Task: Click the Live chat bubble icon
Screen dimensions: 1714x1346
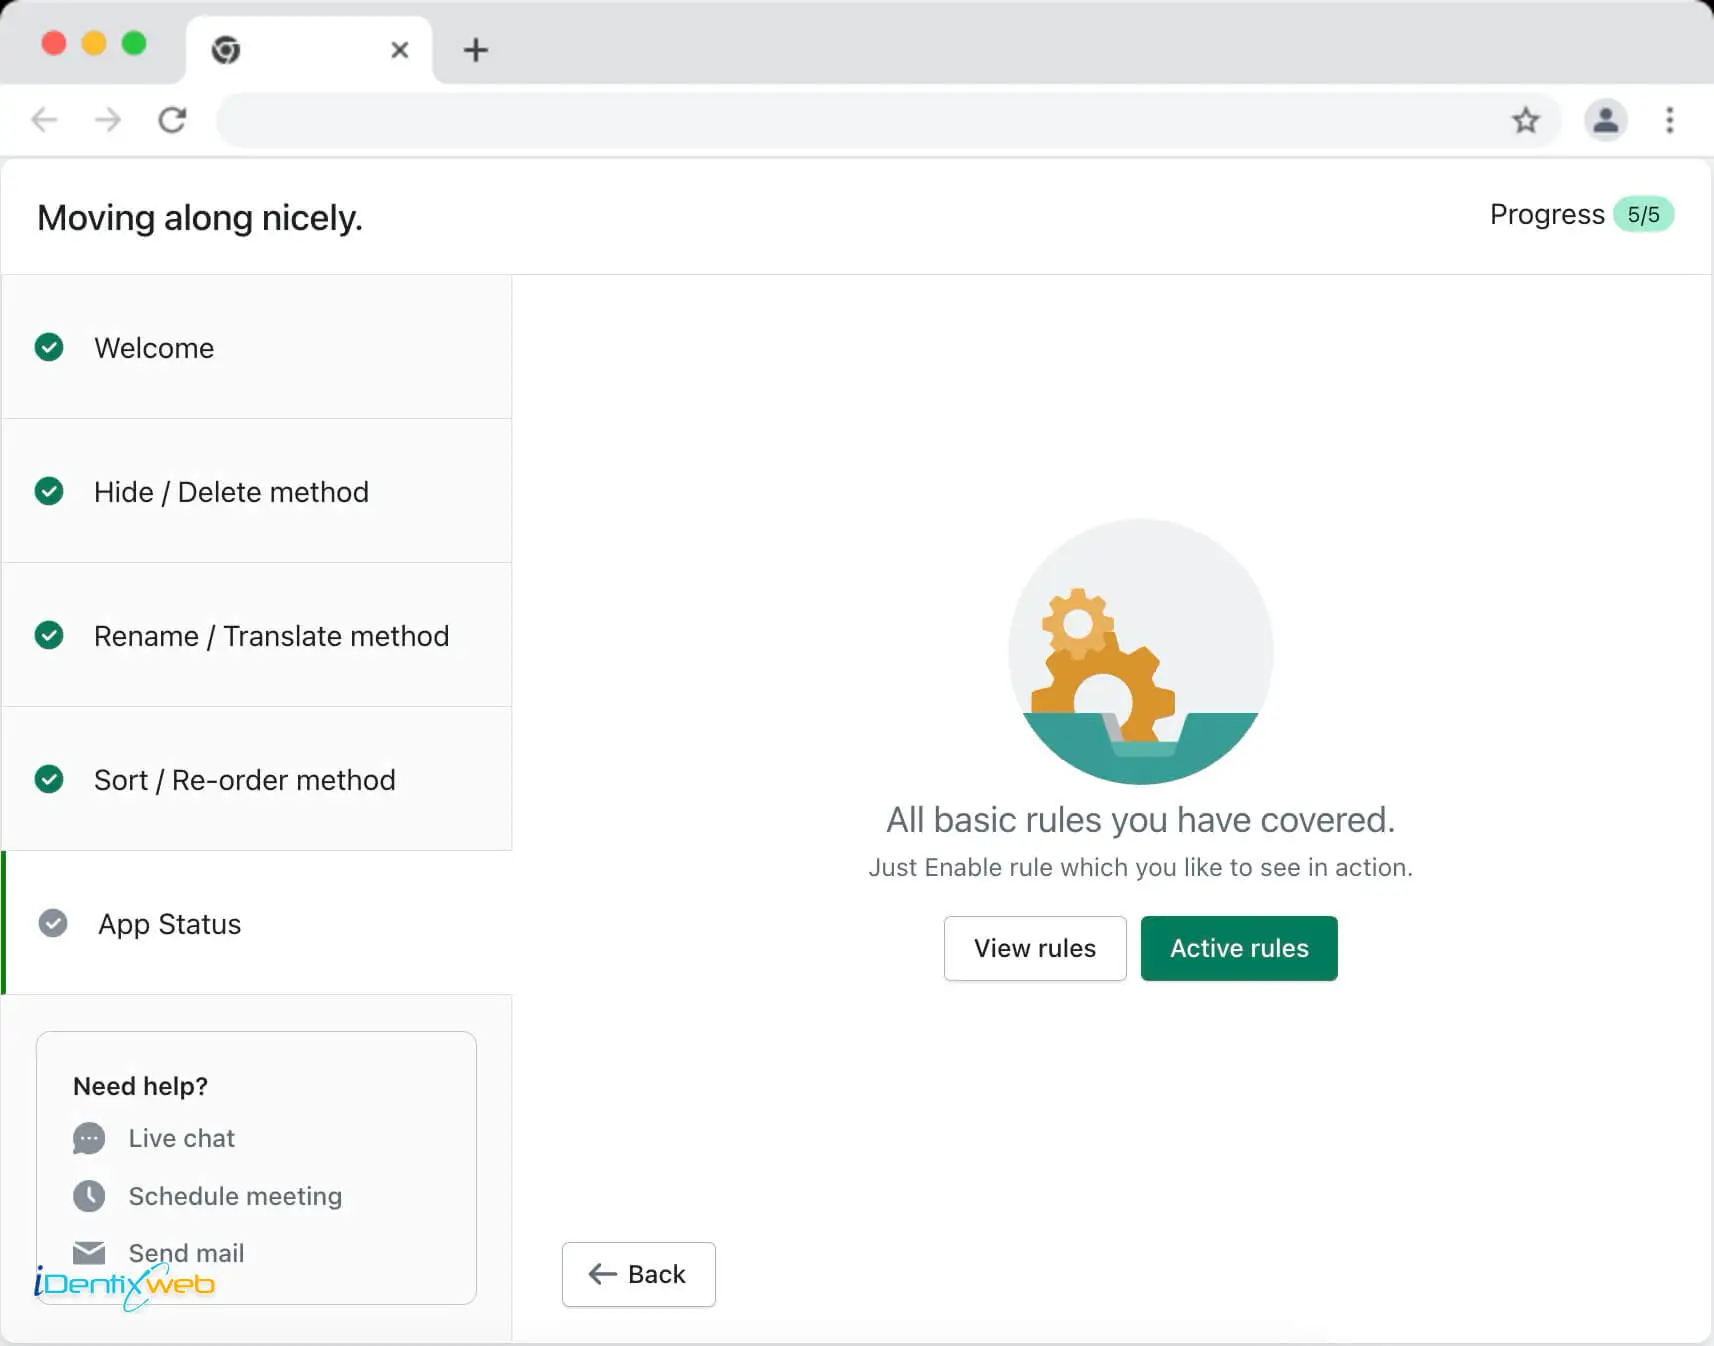Action: pos(89,1138)
